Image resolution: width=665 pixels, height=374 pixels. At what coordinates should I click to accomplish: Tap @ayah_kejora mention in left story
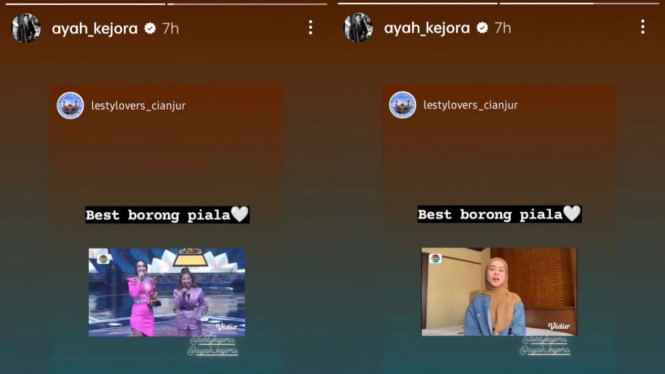212,351
